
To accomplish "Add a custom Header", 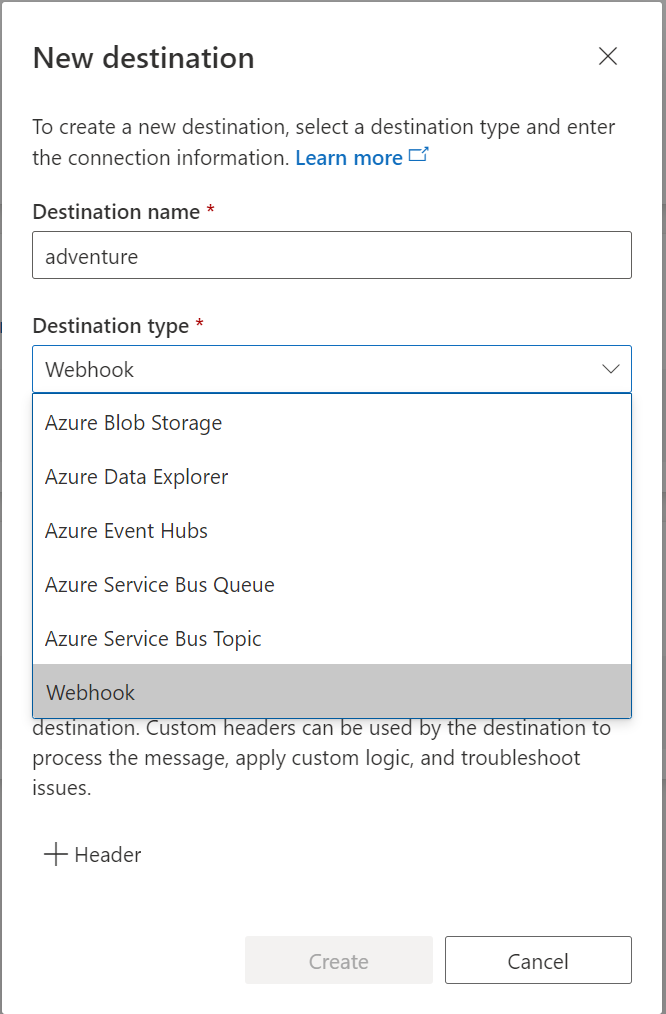I will pos(92,854).
